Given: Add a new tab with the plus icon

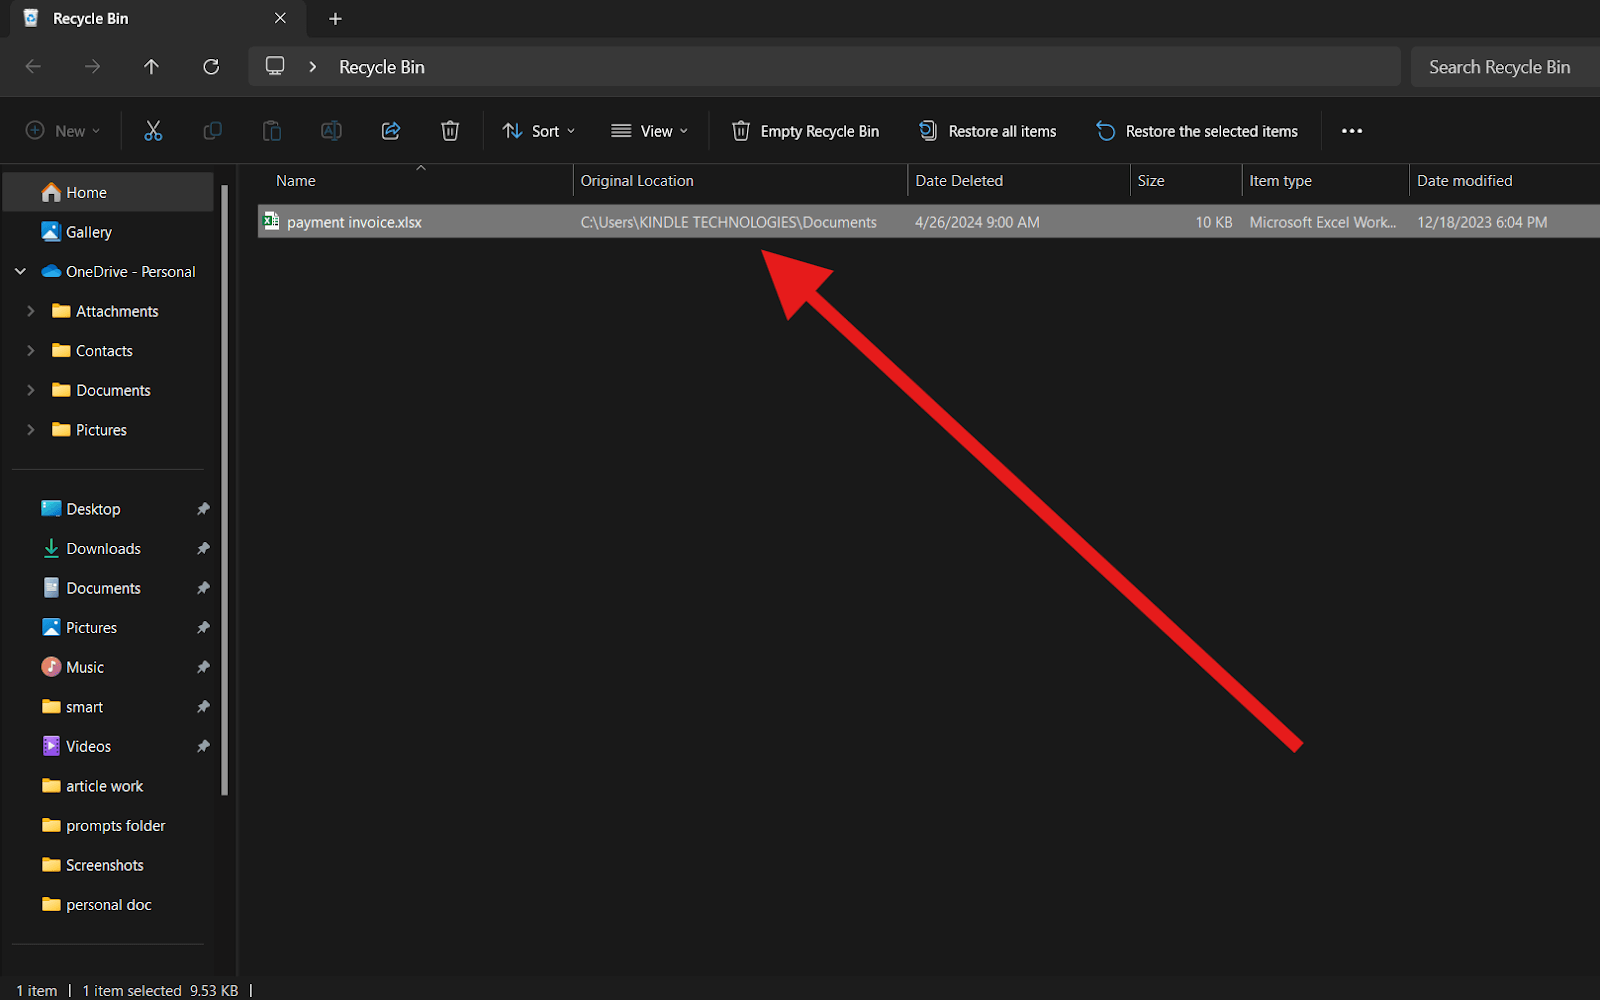Looking at the screenshot, I should [x=335, y=19].
